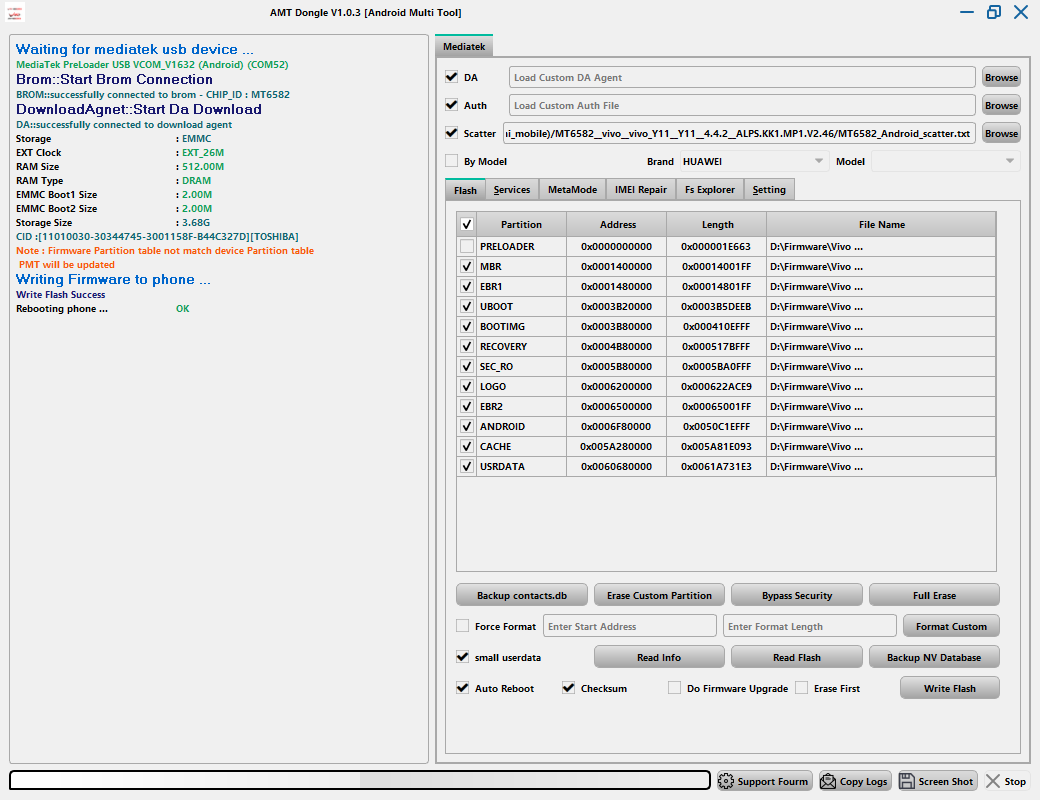Enable the PRELOADER partition checkbox
Viewport: 1040px width, 800px height.
(466, 246)
